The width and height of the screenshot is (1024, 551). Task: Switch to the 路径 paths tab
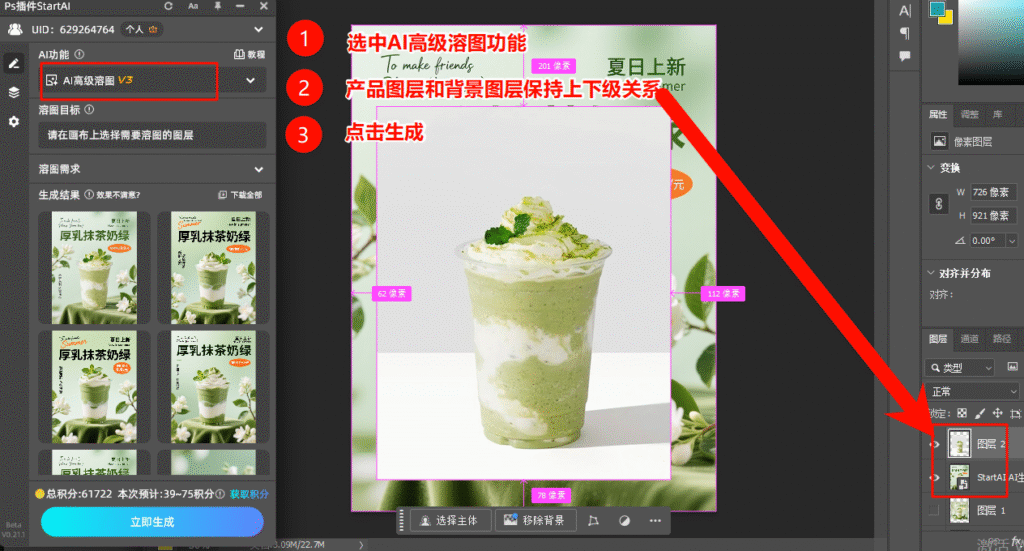1002,339
